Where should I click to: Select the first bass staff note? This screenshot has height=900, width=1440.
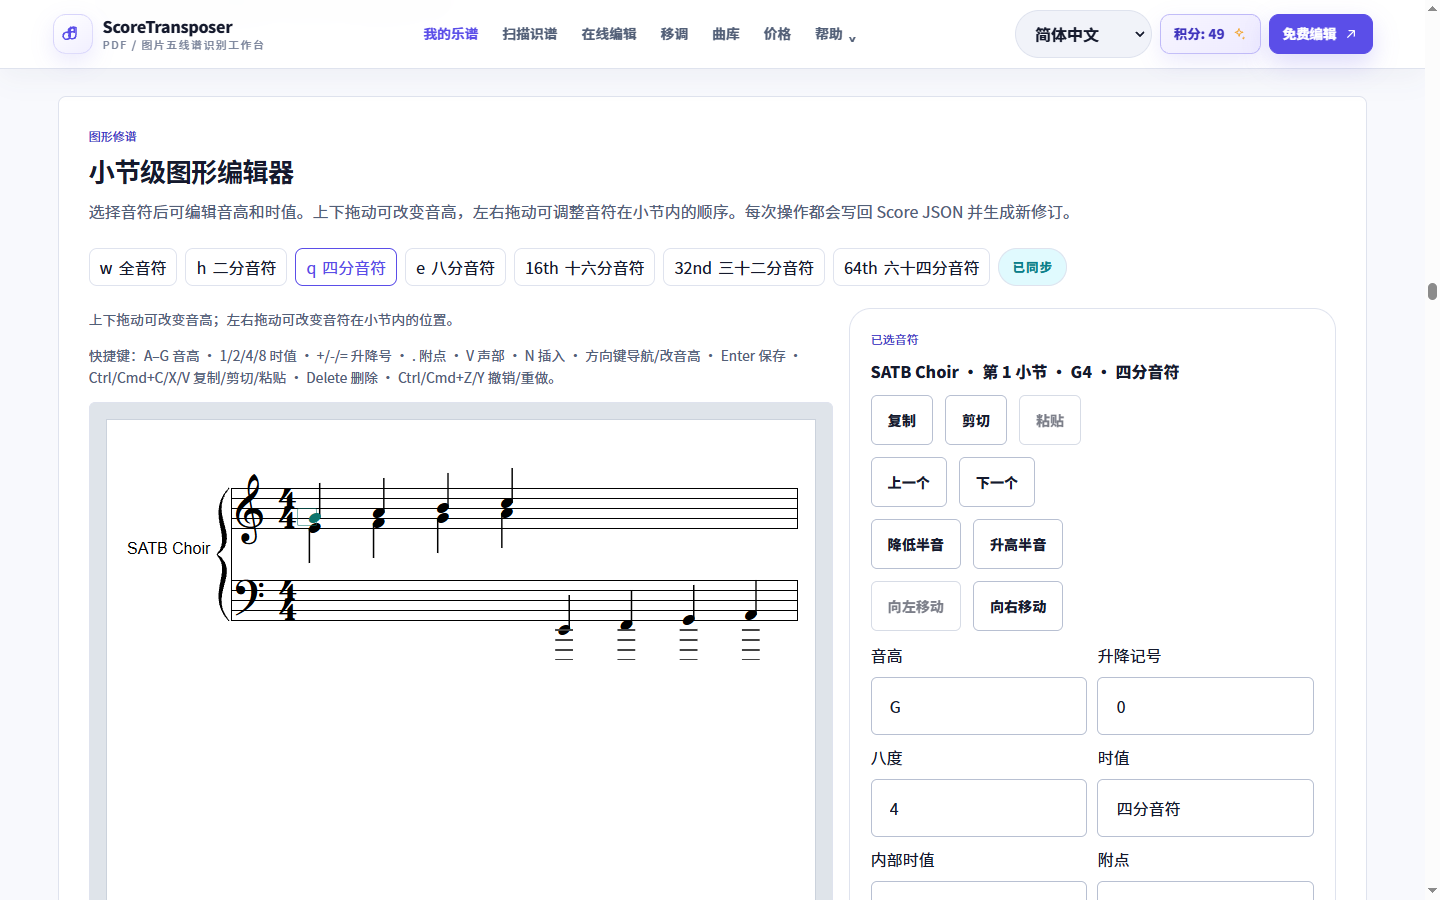point(564,629)
